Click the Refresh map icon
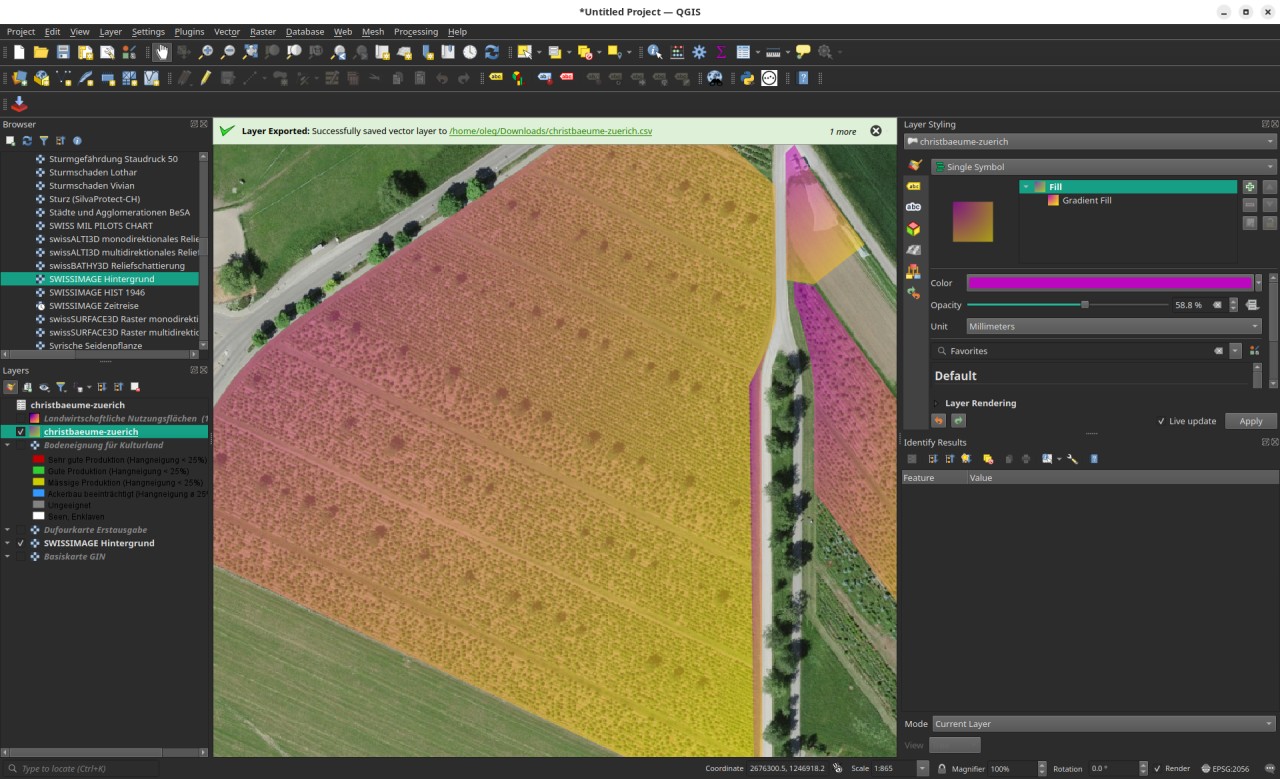The height and width of the screenshot is (779, 1280). (491, 52)
